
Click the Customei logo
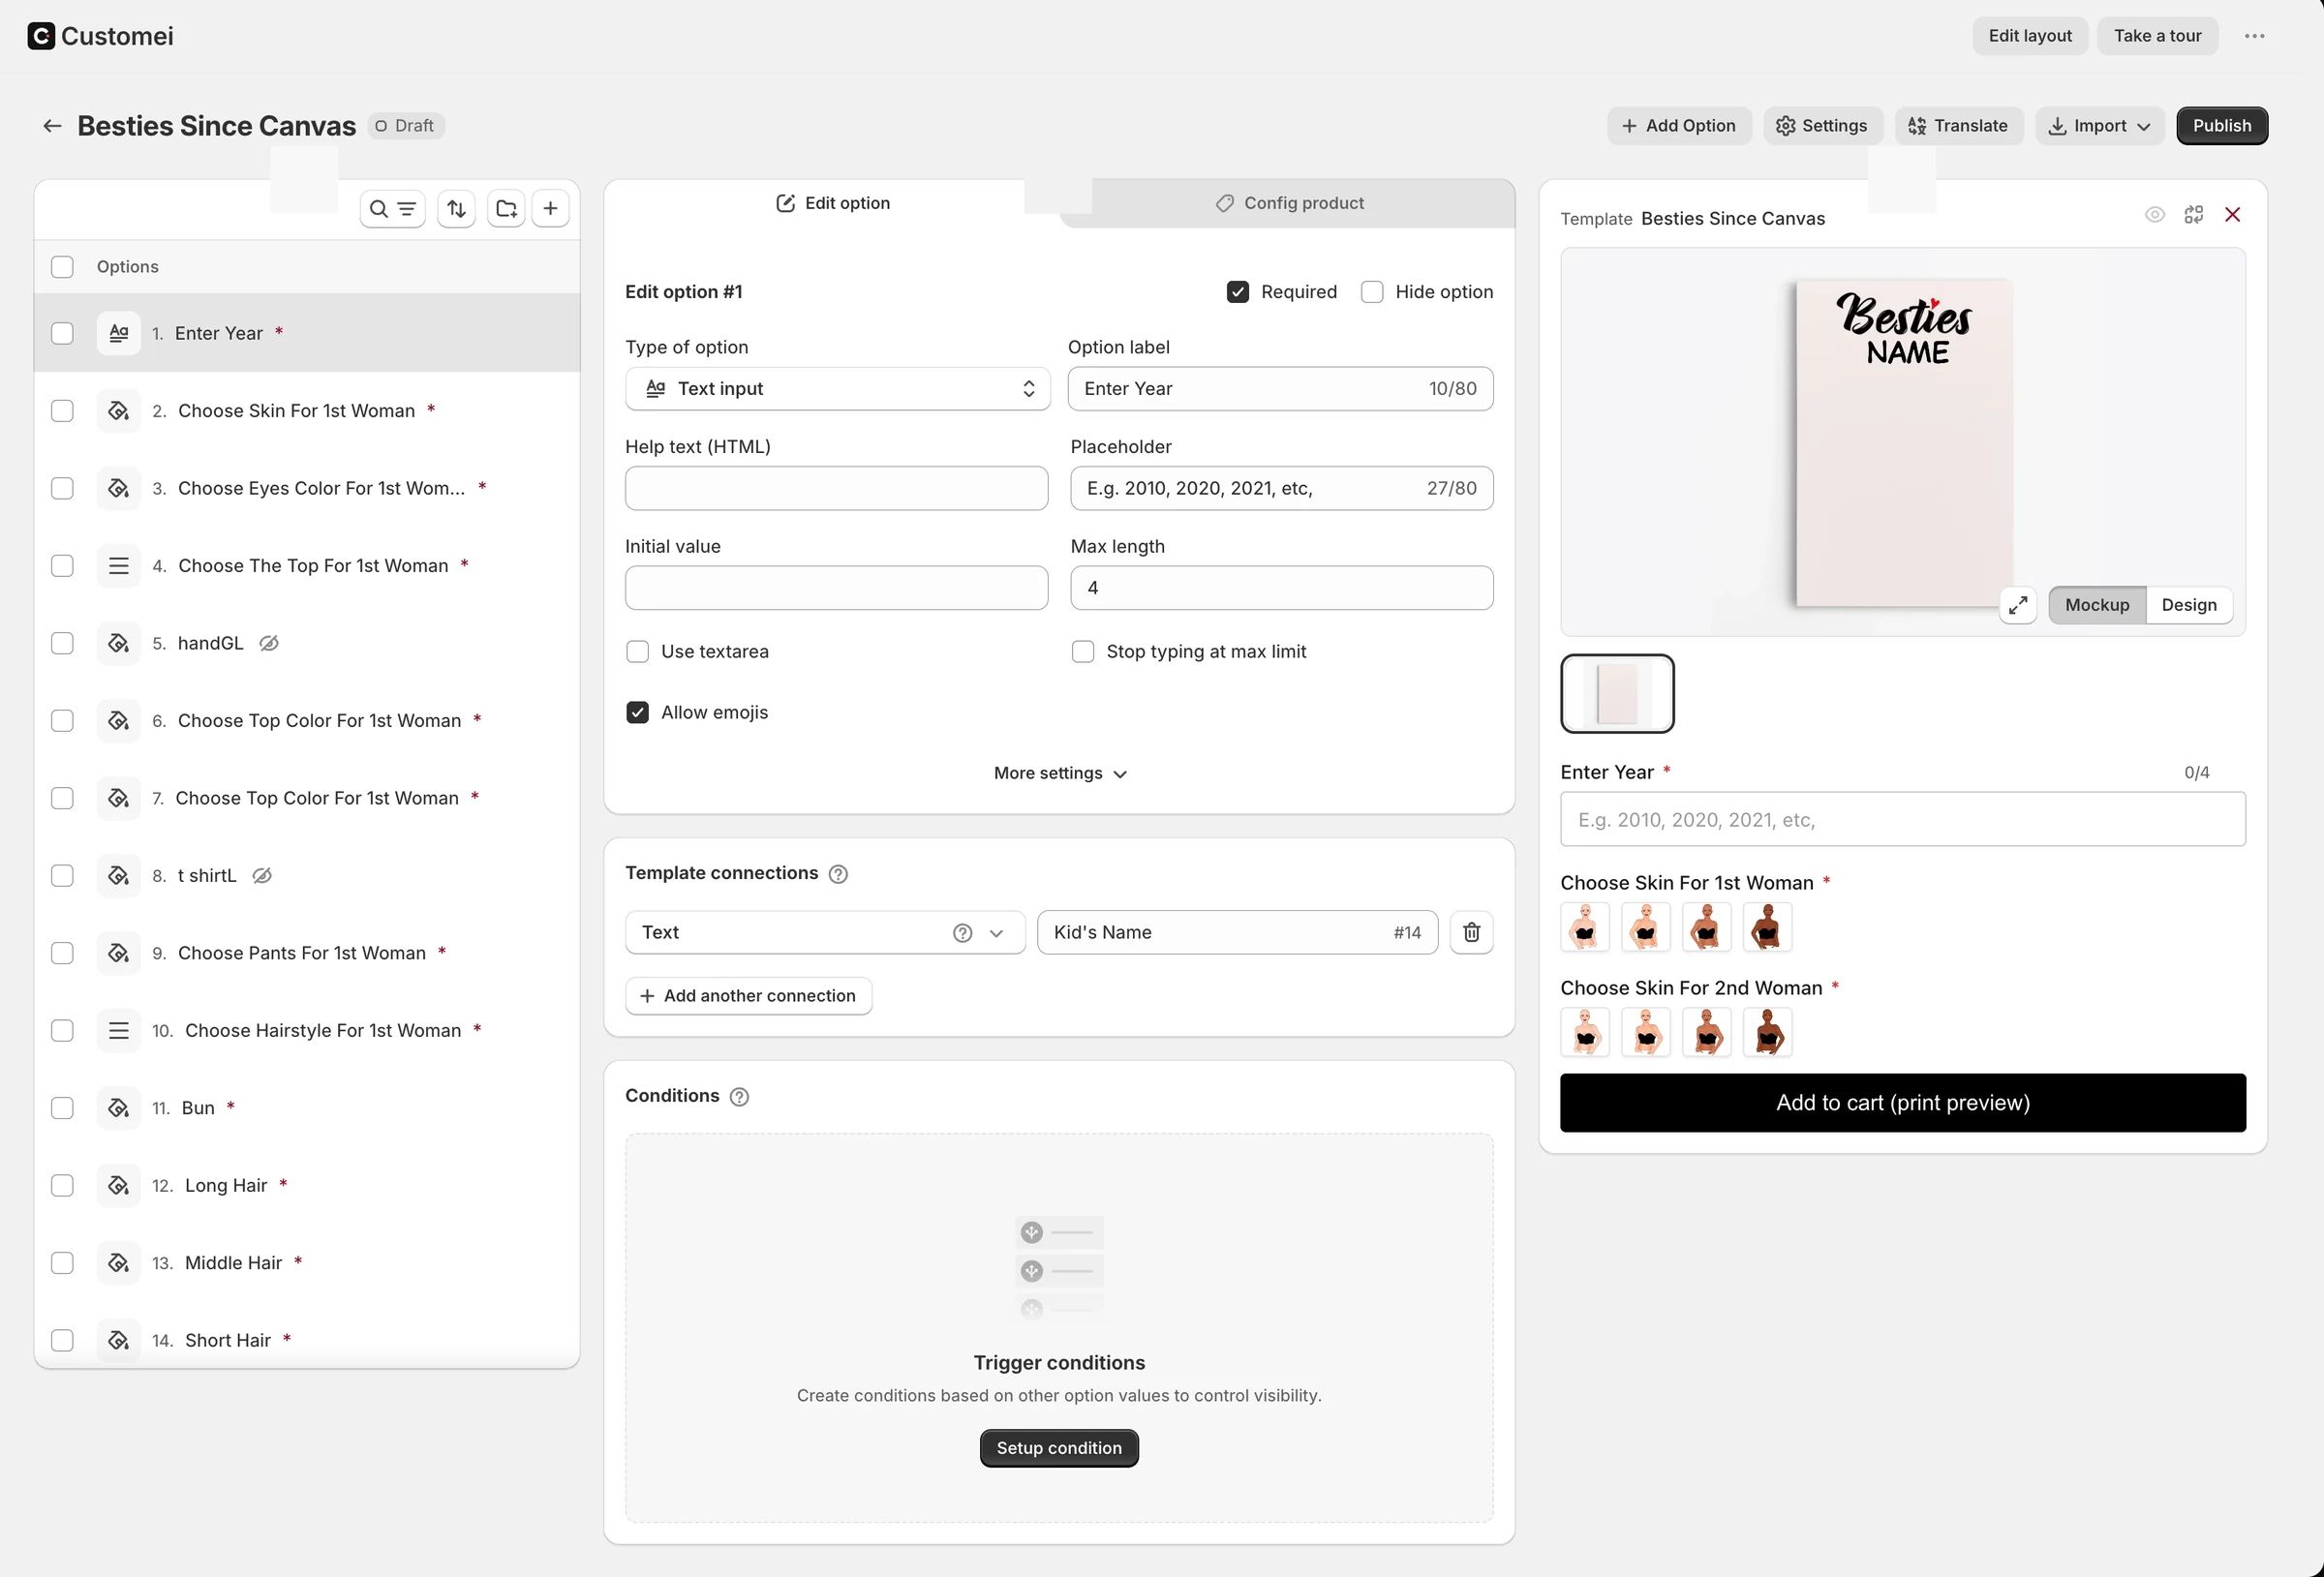(x=100, y=36)
